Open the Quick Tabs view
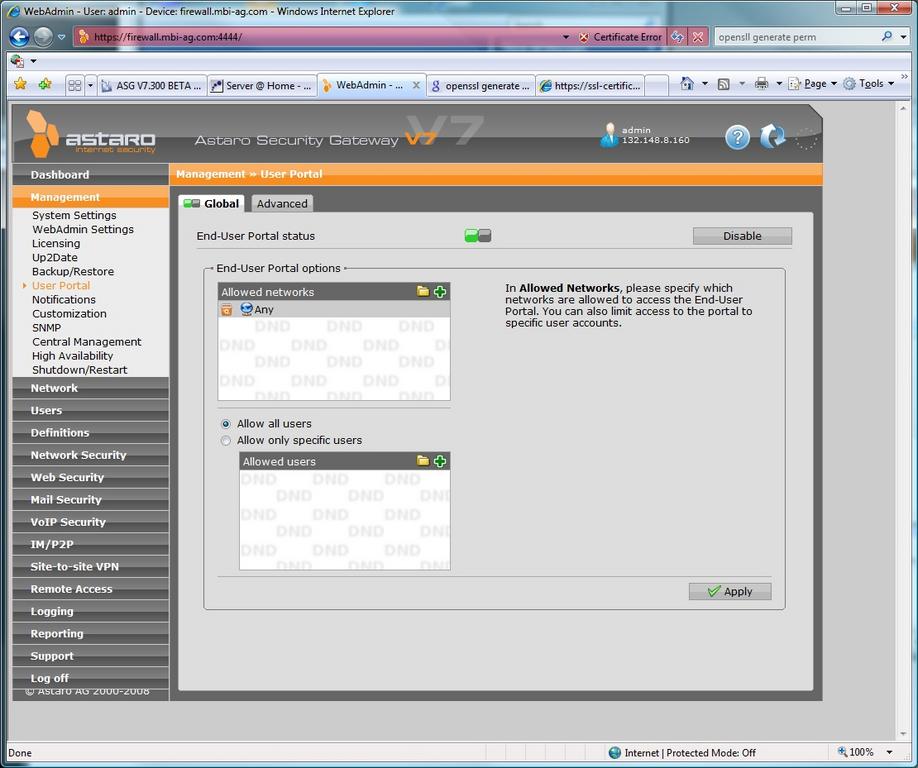 click(74, 85)
